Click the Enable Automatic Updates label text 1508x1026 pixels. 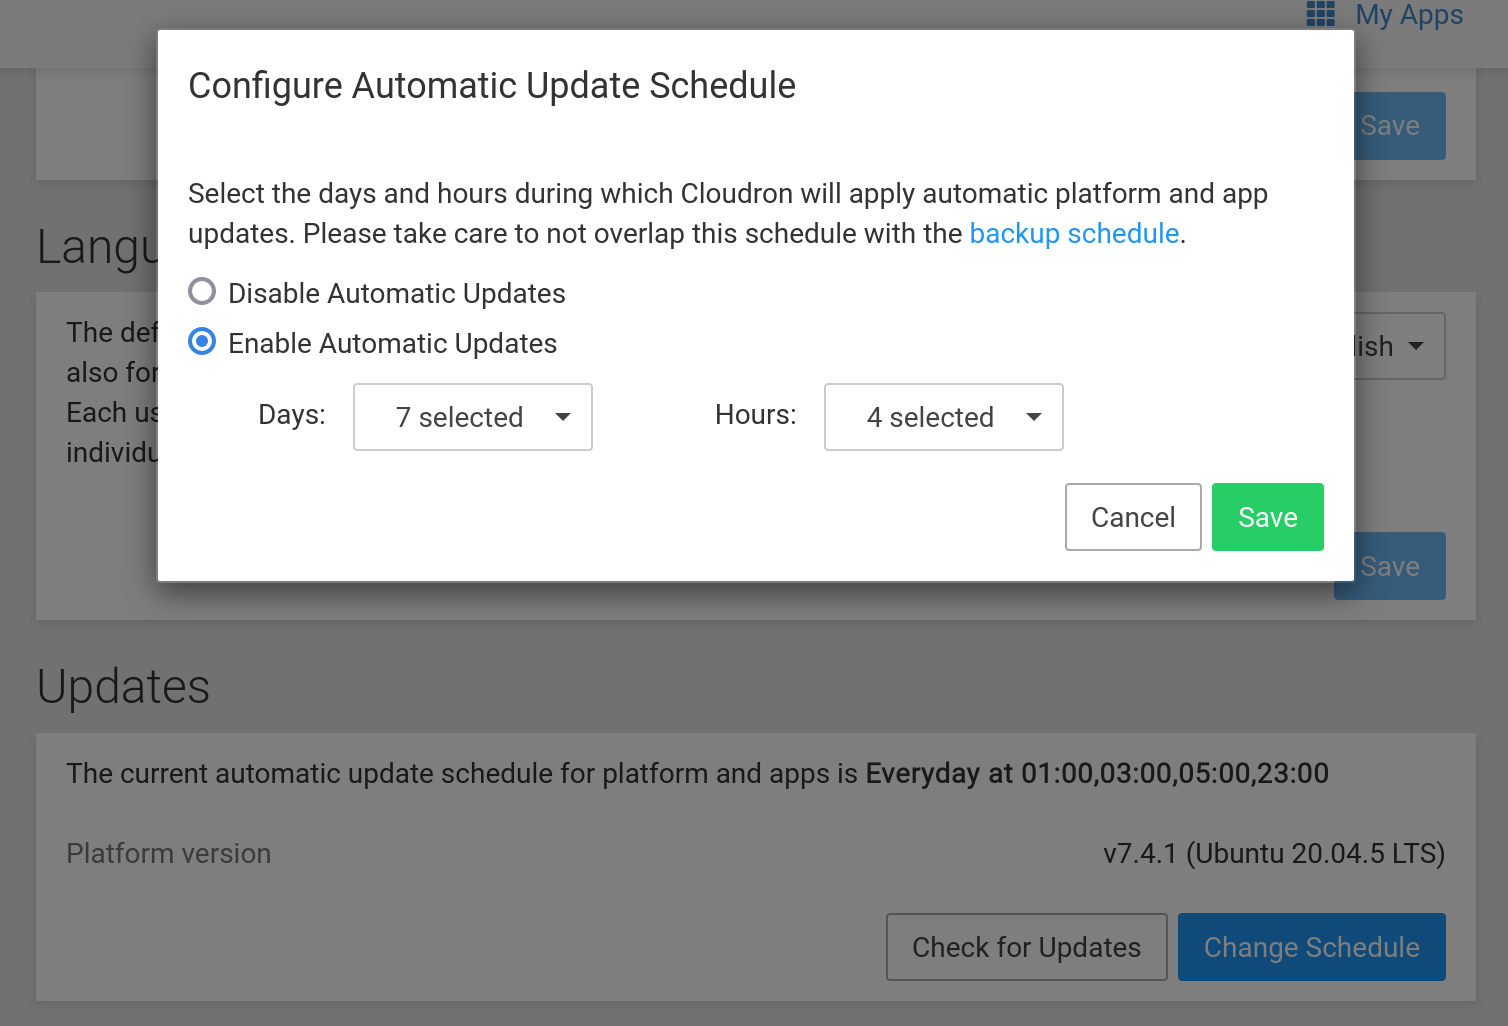(x=392, y=344)
